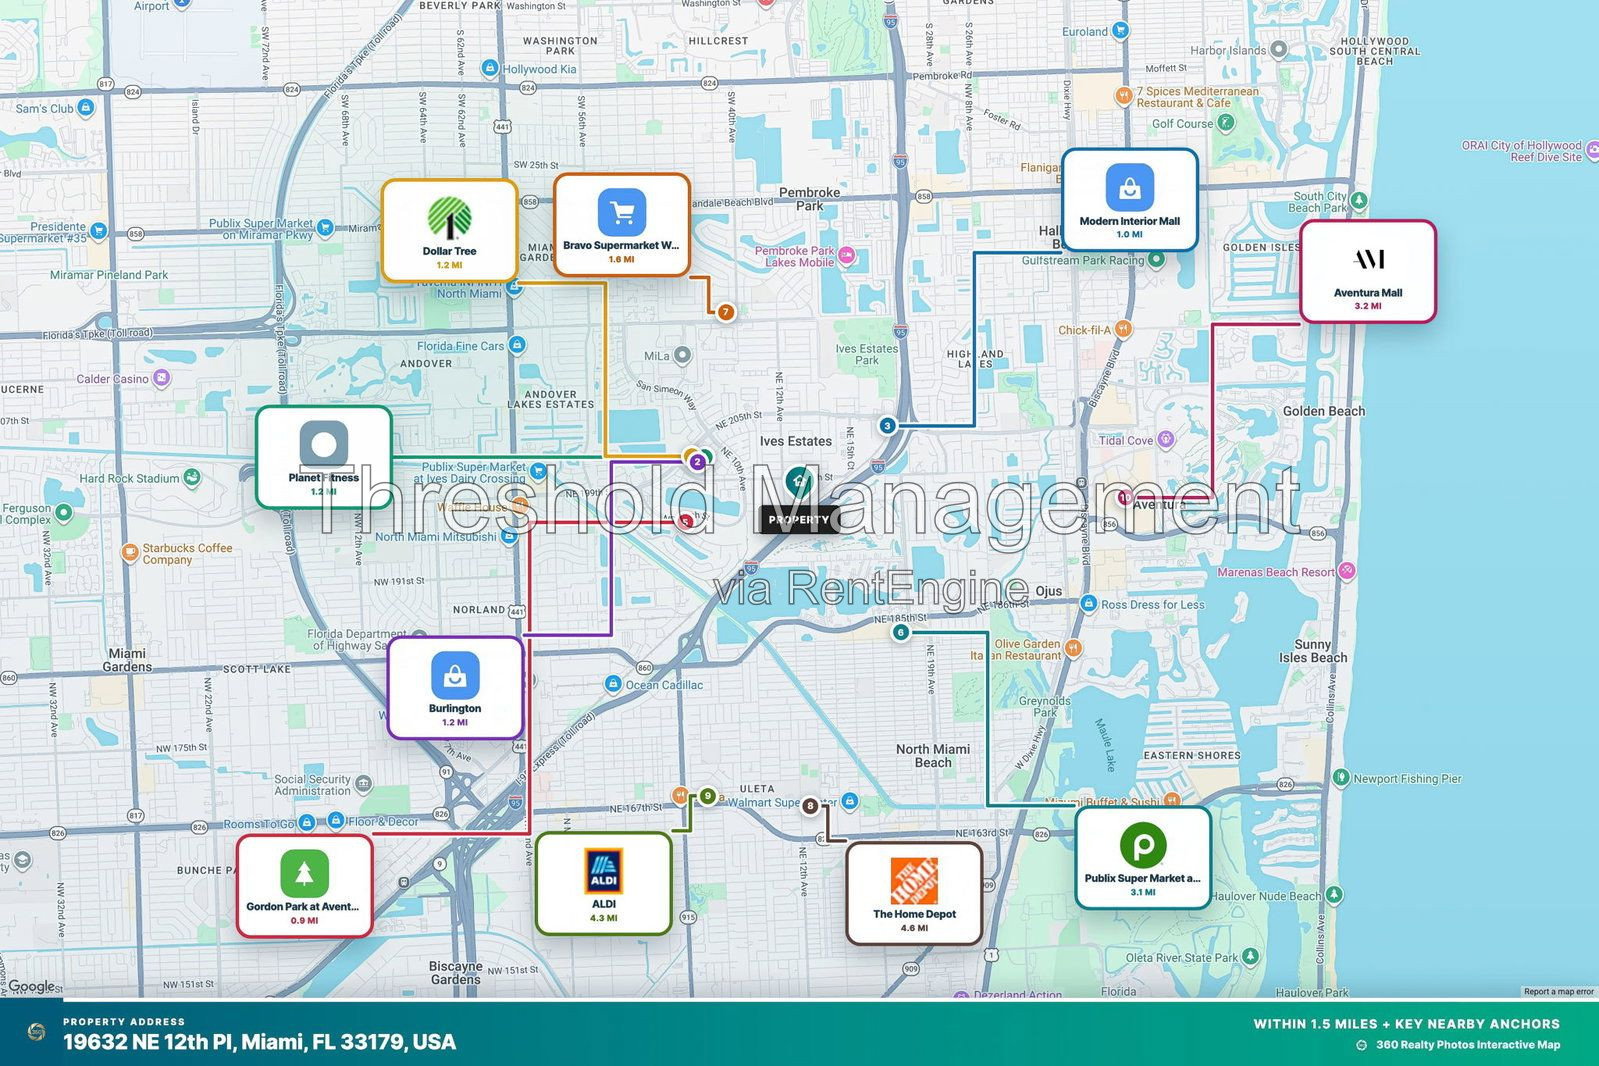Select the PROPERTY label on the map
The image size is (1599, 1066).
click(799, 520)
